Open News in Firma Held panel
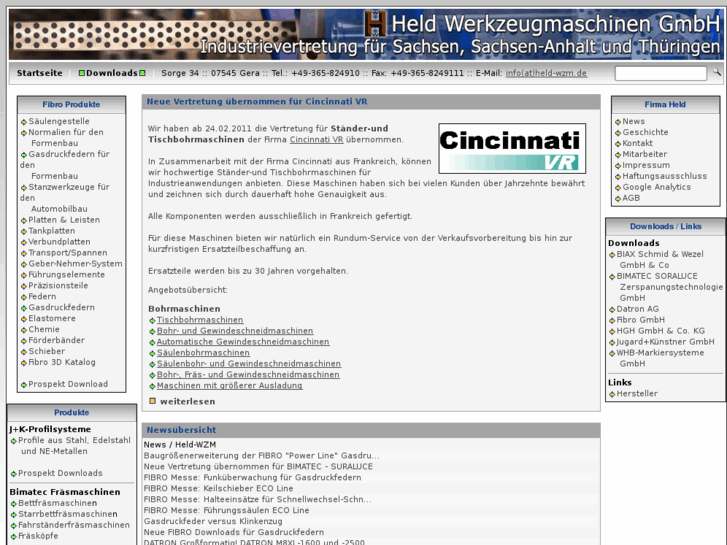Viewport: 727px width, 545px height. pos(633,121)
